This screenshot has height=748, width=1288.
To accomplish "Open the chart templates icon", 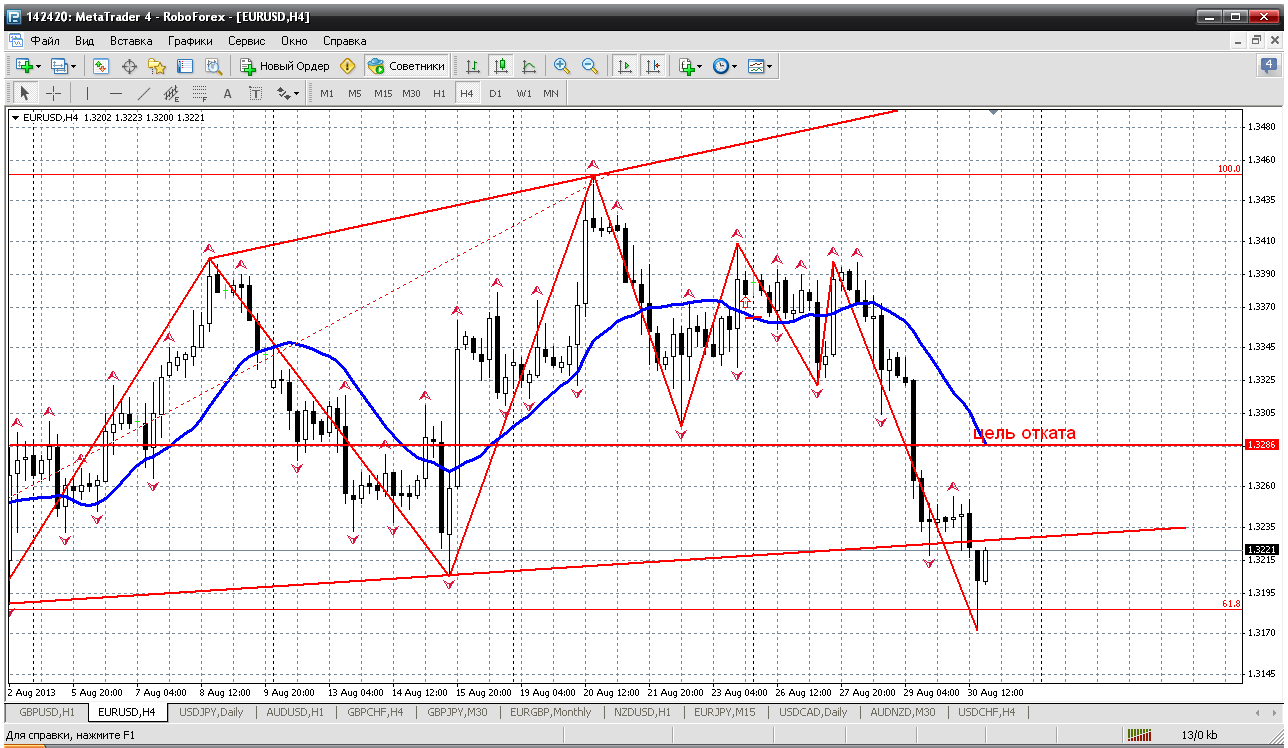I will pos(756,66).
